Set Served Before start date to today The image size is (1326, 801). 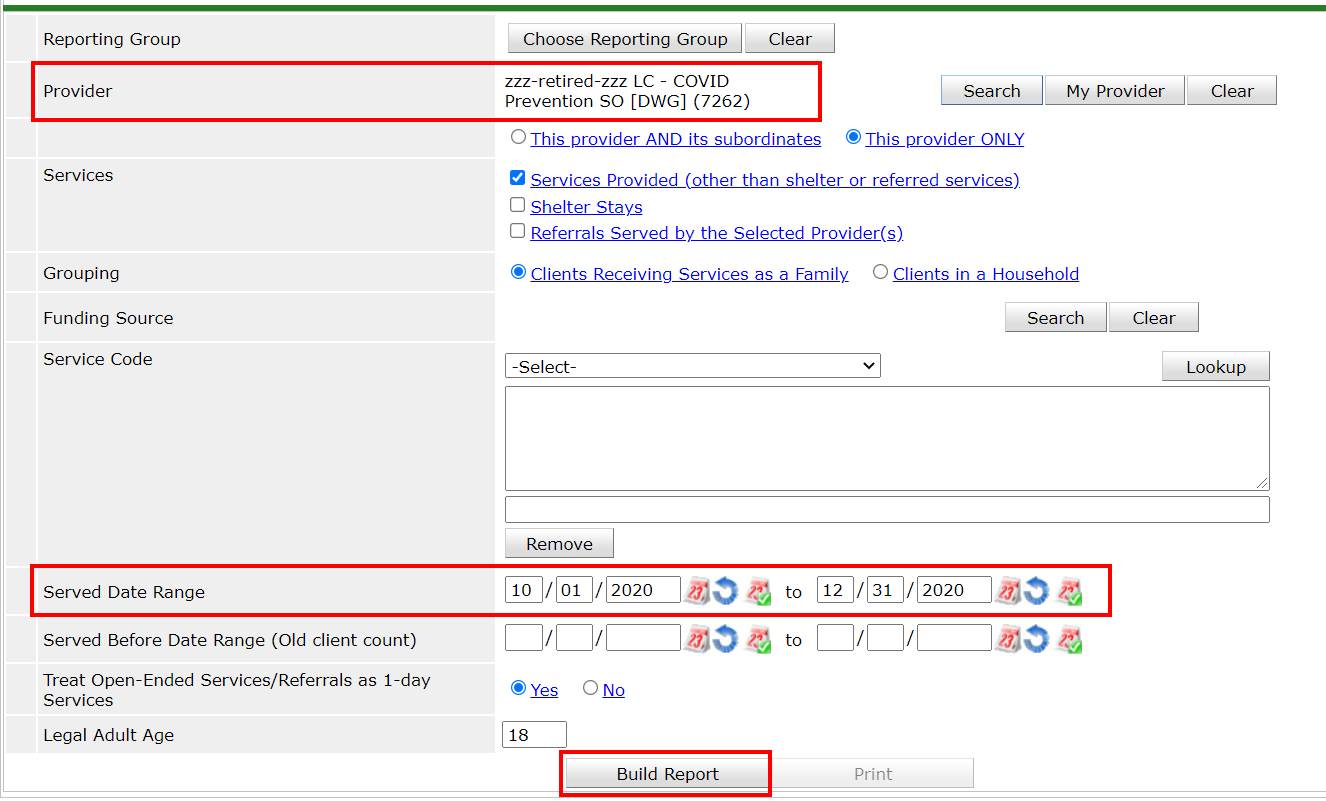[758, 638]
